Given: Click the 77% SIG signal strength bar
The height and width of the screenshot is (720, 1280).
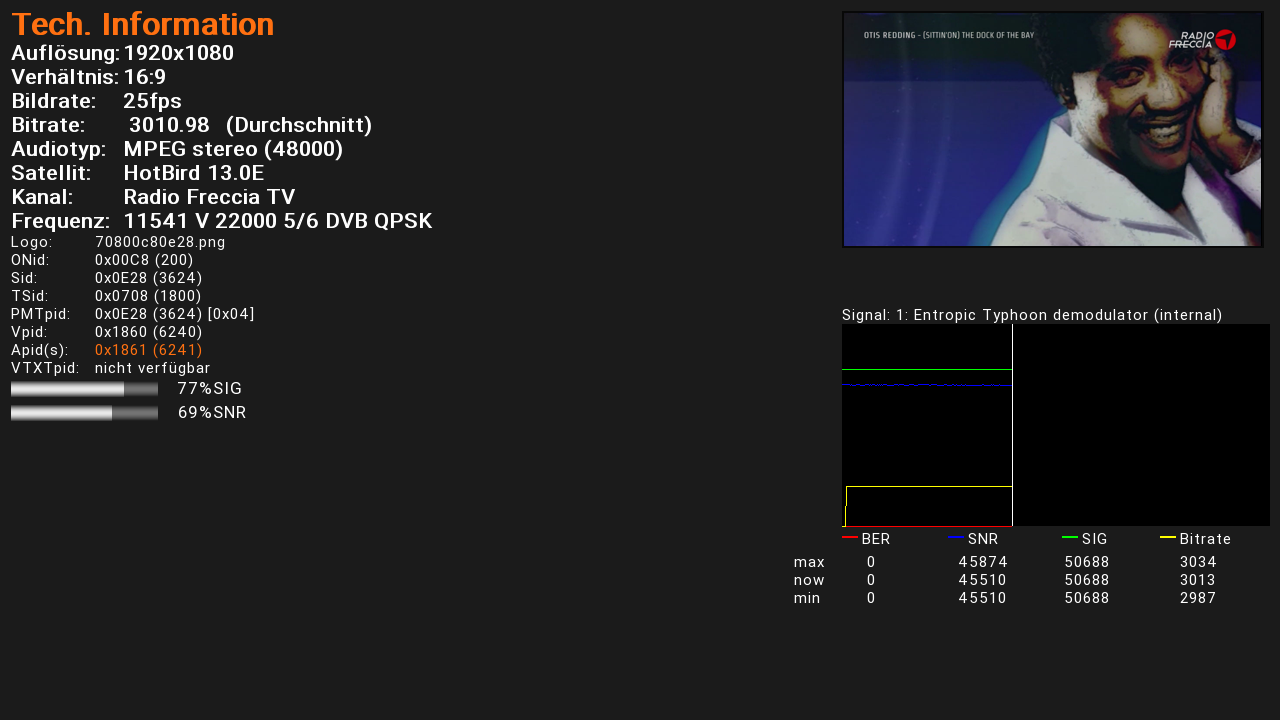Looking at the screenshot, I should 84,389.
